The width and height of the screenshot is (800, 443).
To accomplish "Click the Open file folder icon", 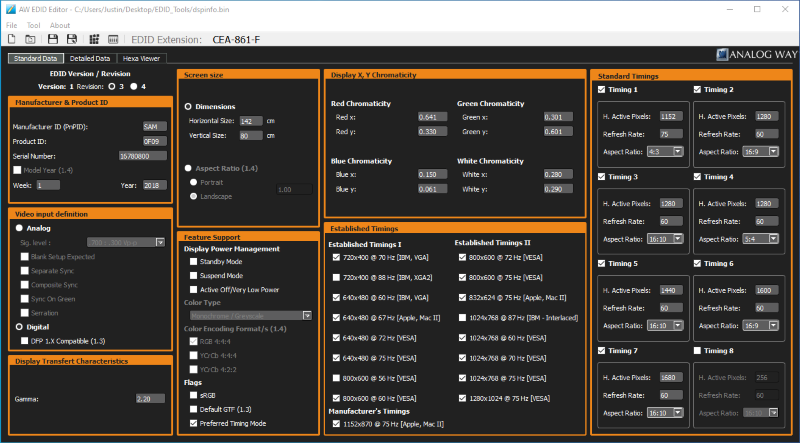I will (31, 39).
